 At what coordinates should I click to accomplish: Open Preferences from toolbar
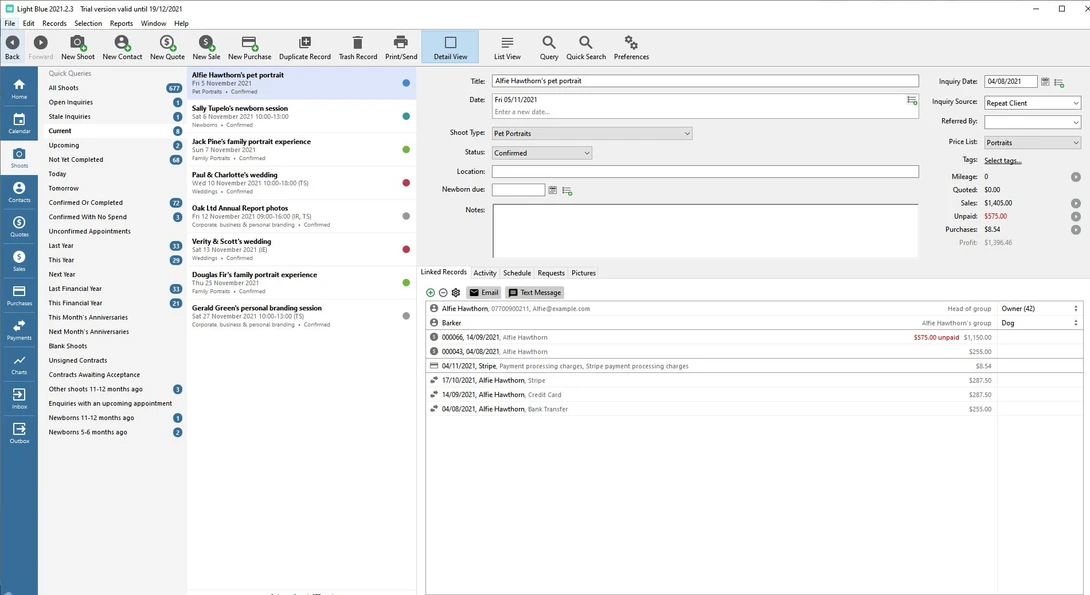(x=631, y=47)
